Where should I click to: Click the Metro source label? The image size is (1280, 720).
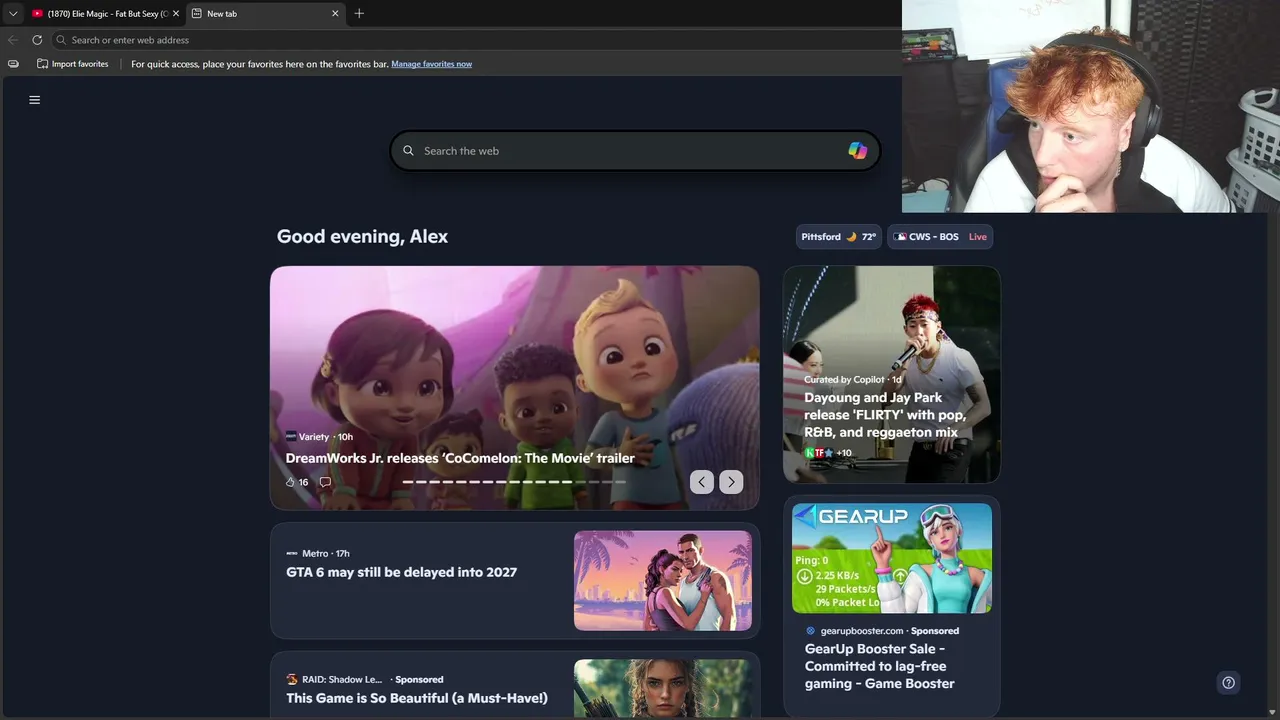tap(315, 553)
